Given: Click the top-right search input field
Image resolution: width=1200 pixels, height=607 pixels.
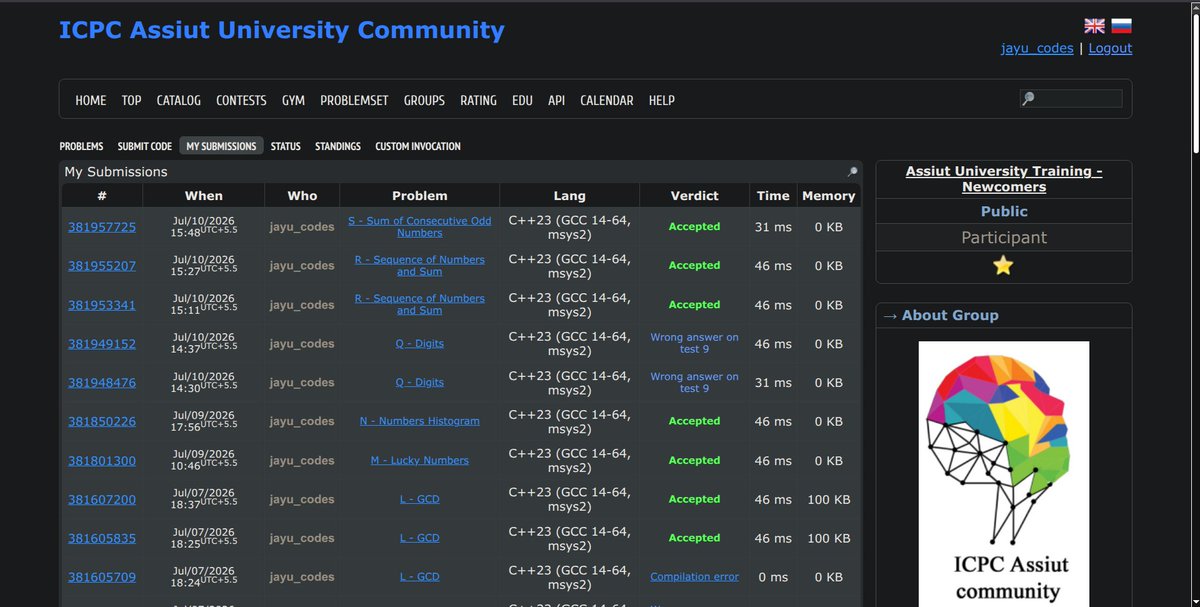Looking at the screenshot, I should pyautogui.click(x=1071, y=98).
